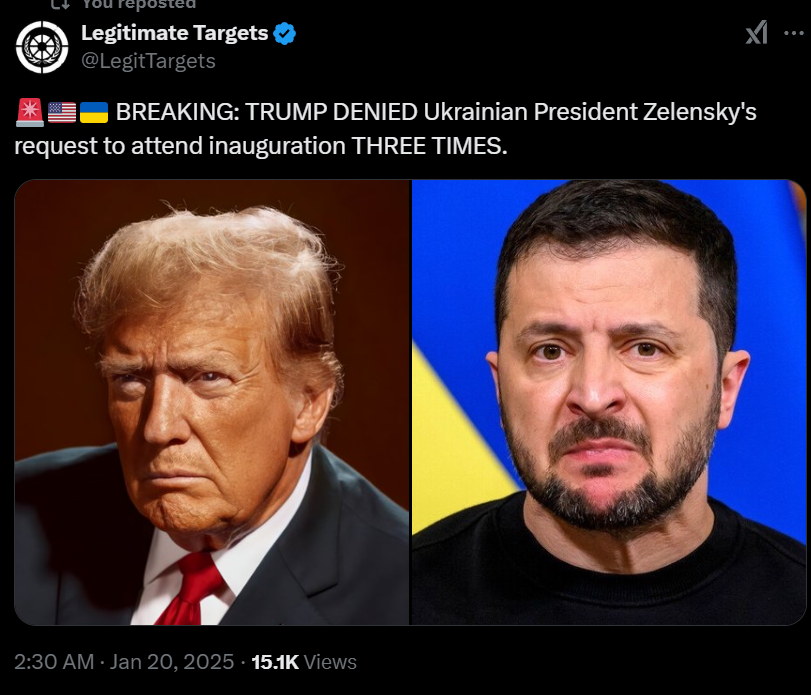
Task: Click the United States flag emoji
Action: pos(62,112)
